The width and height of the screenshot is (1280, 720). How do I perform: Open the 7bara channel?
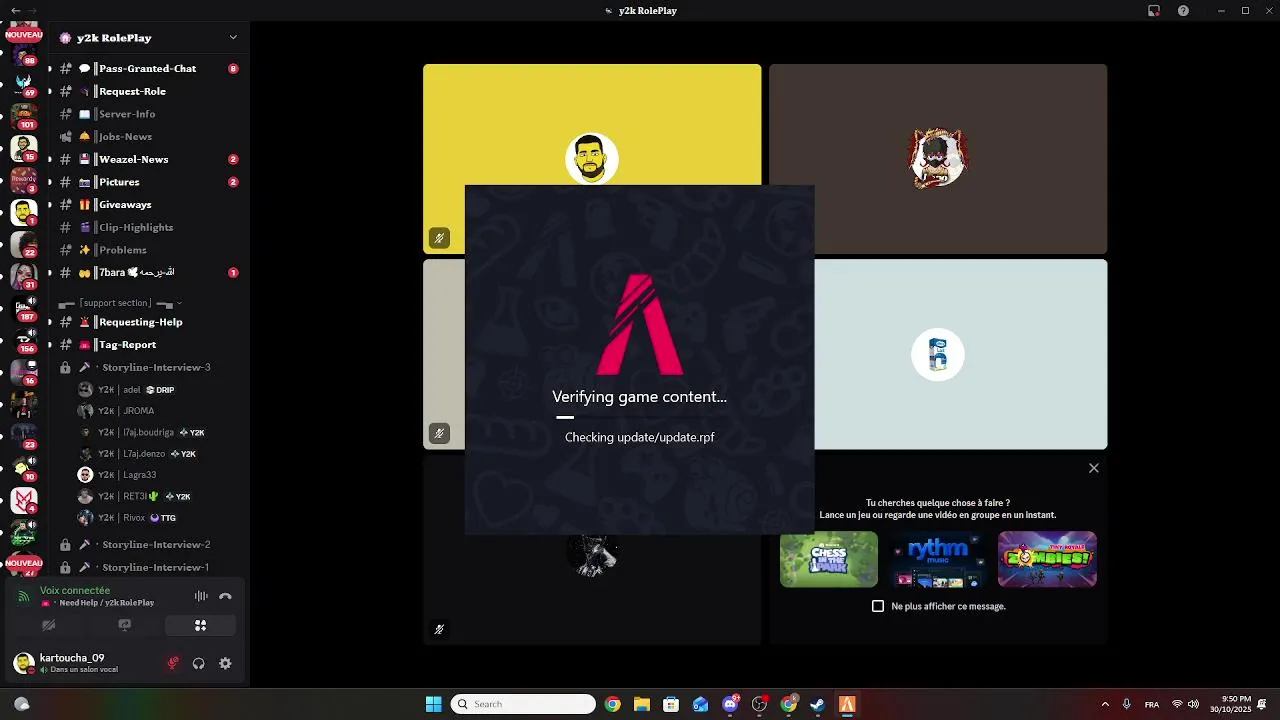point(147,272)
